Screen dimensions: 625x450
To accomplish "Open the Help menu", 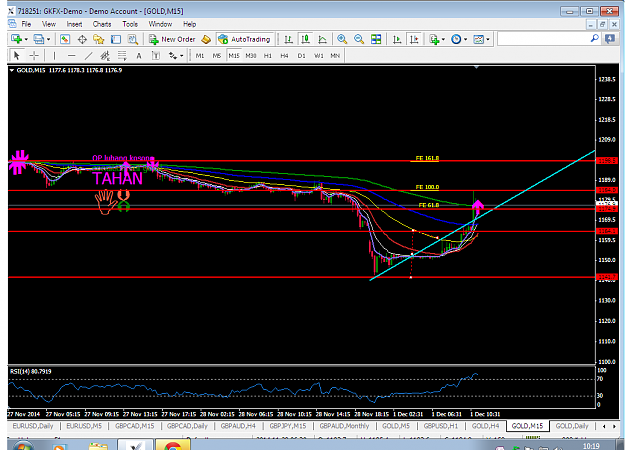I will (x=189, y=24).
